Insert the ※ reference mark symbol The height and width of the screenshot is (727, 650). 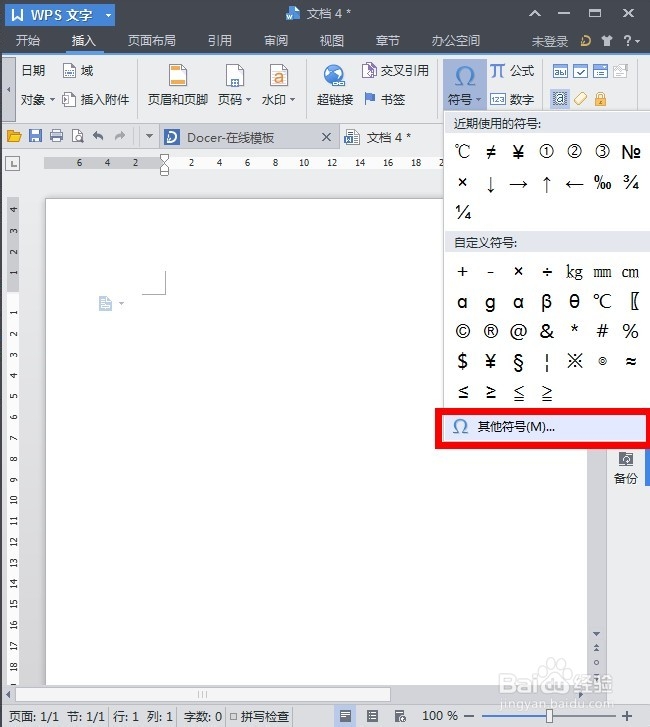pyautogui.click(x=574, y=361)
